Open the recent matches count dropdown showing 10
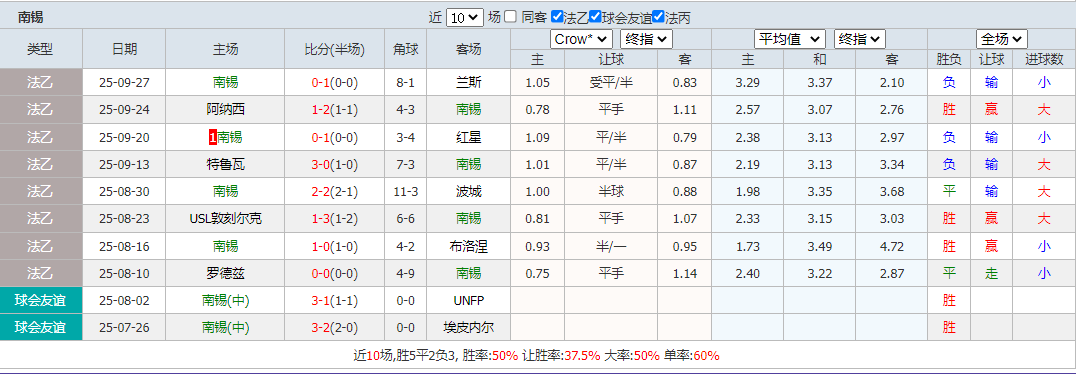Screen dimensions: 1078x374 465,17
